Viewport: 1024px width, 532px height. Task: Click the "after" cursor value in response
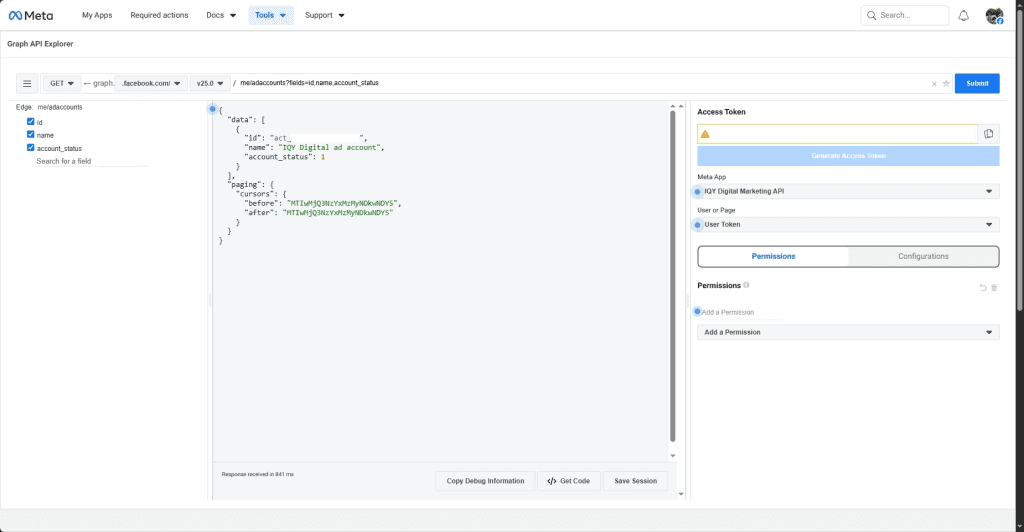(338, 213)
